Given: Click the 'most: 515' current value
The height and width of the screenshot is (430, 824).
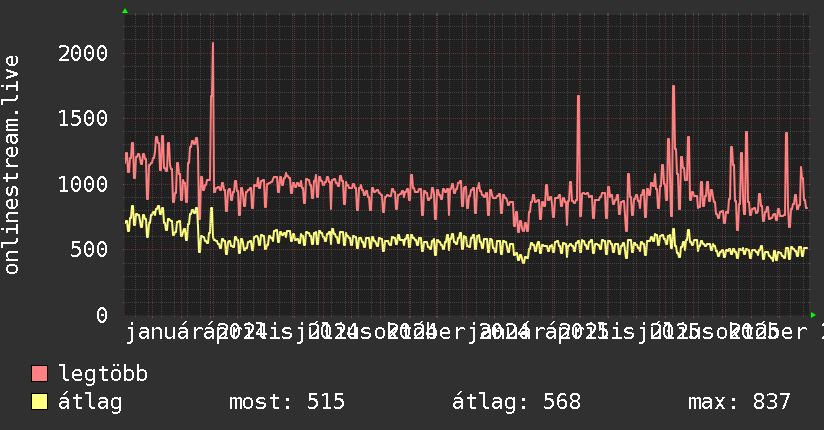Looking at the screenshot, I should coord(287,402).
